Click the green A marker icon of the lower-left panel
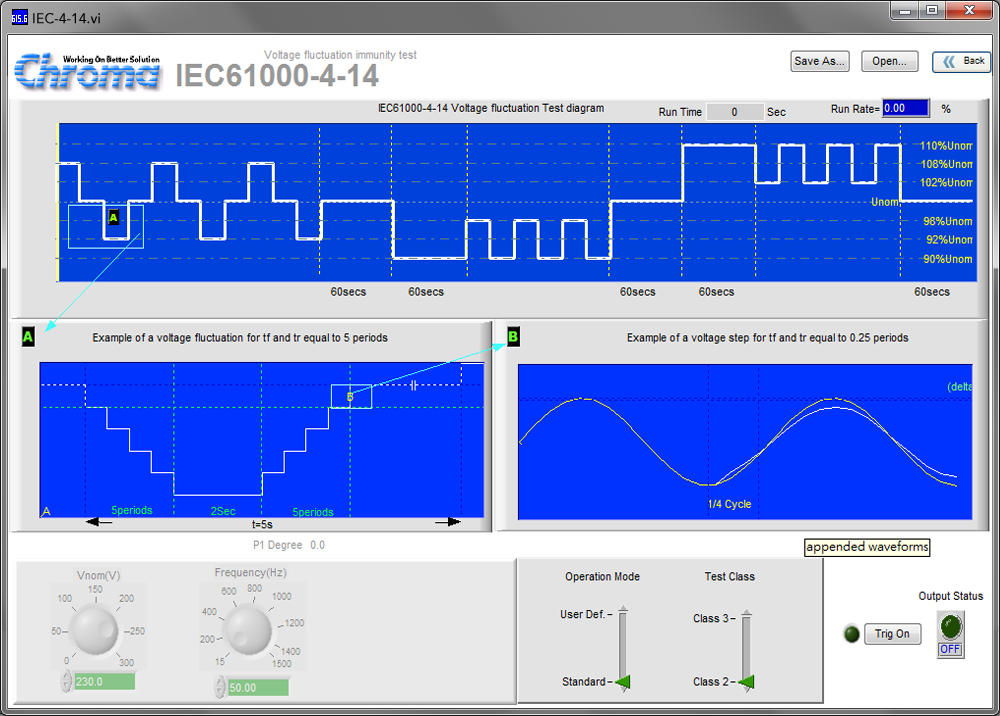This screenshot has height=716, width=1000. pos(28,337)
